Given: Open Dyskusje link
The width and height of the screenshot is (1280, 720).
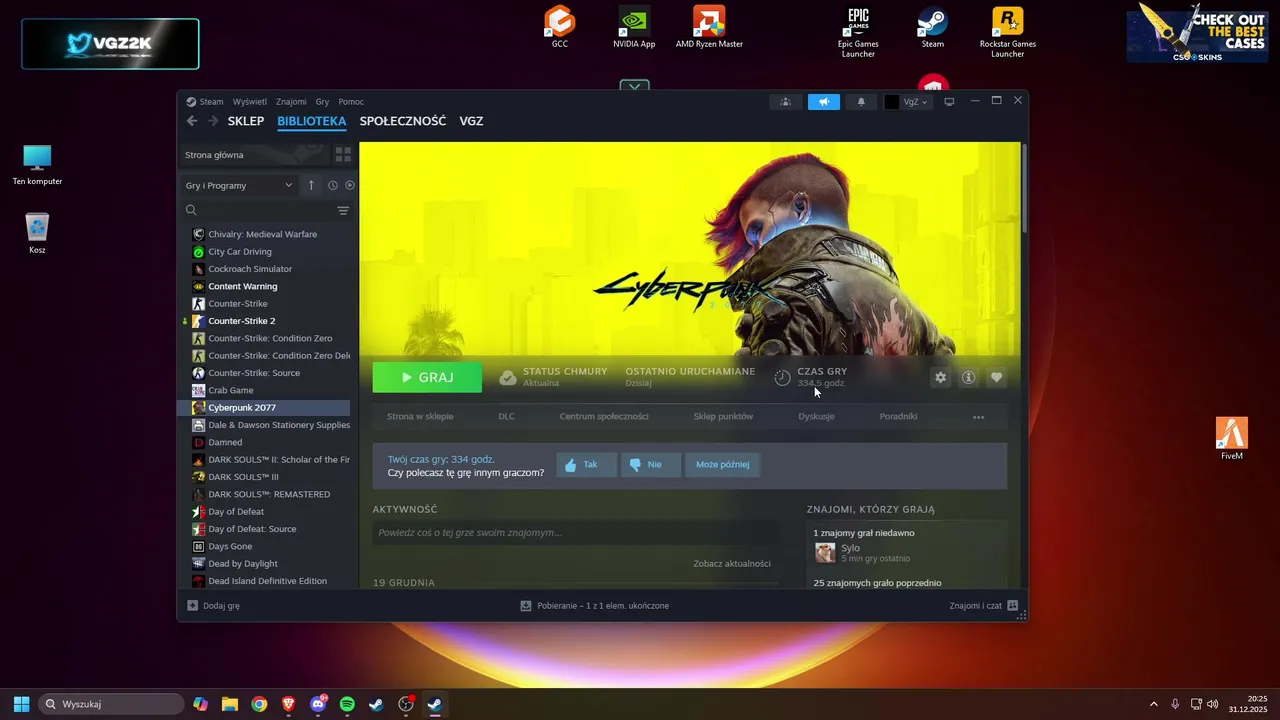Looking at the screenshot, I should pyautogui.click(x=816, y=416).
